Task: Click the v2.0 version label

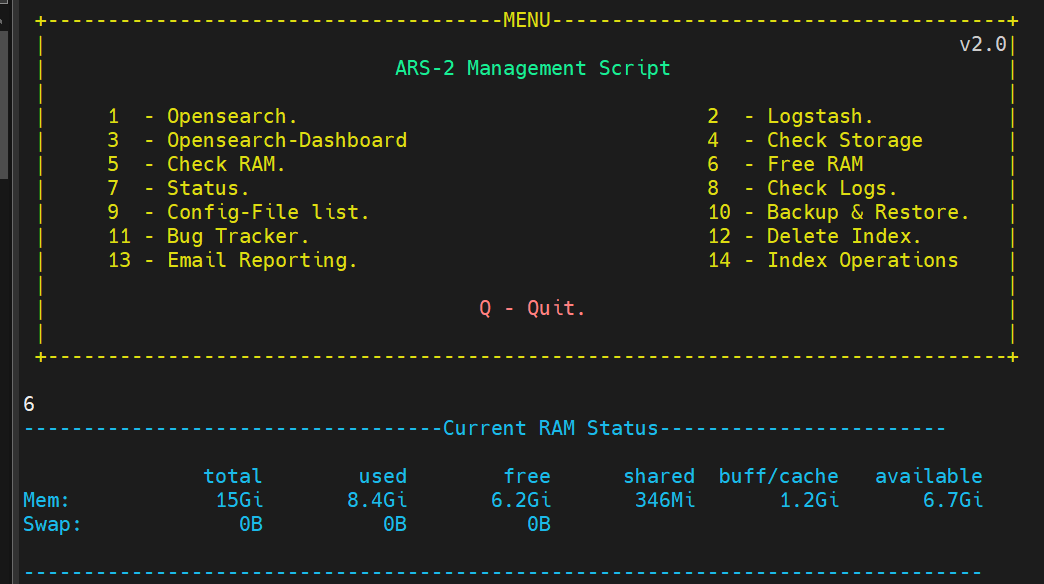Action: 982,44
